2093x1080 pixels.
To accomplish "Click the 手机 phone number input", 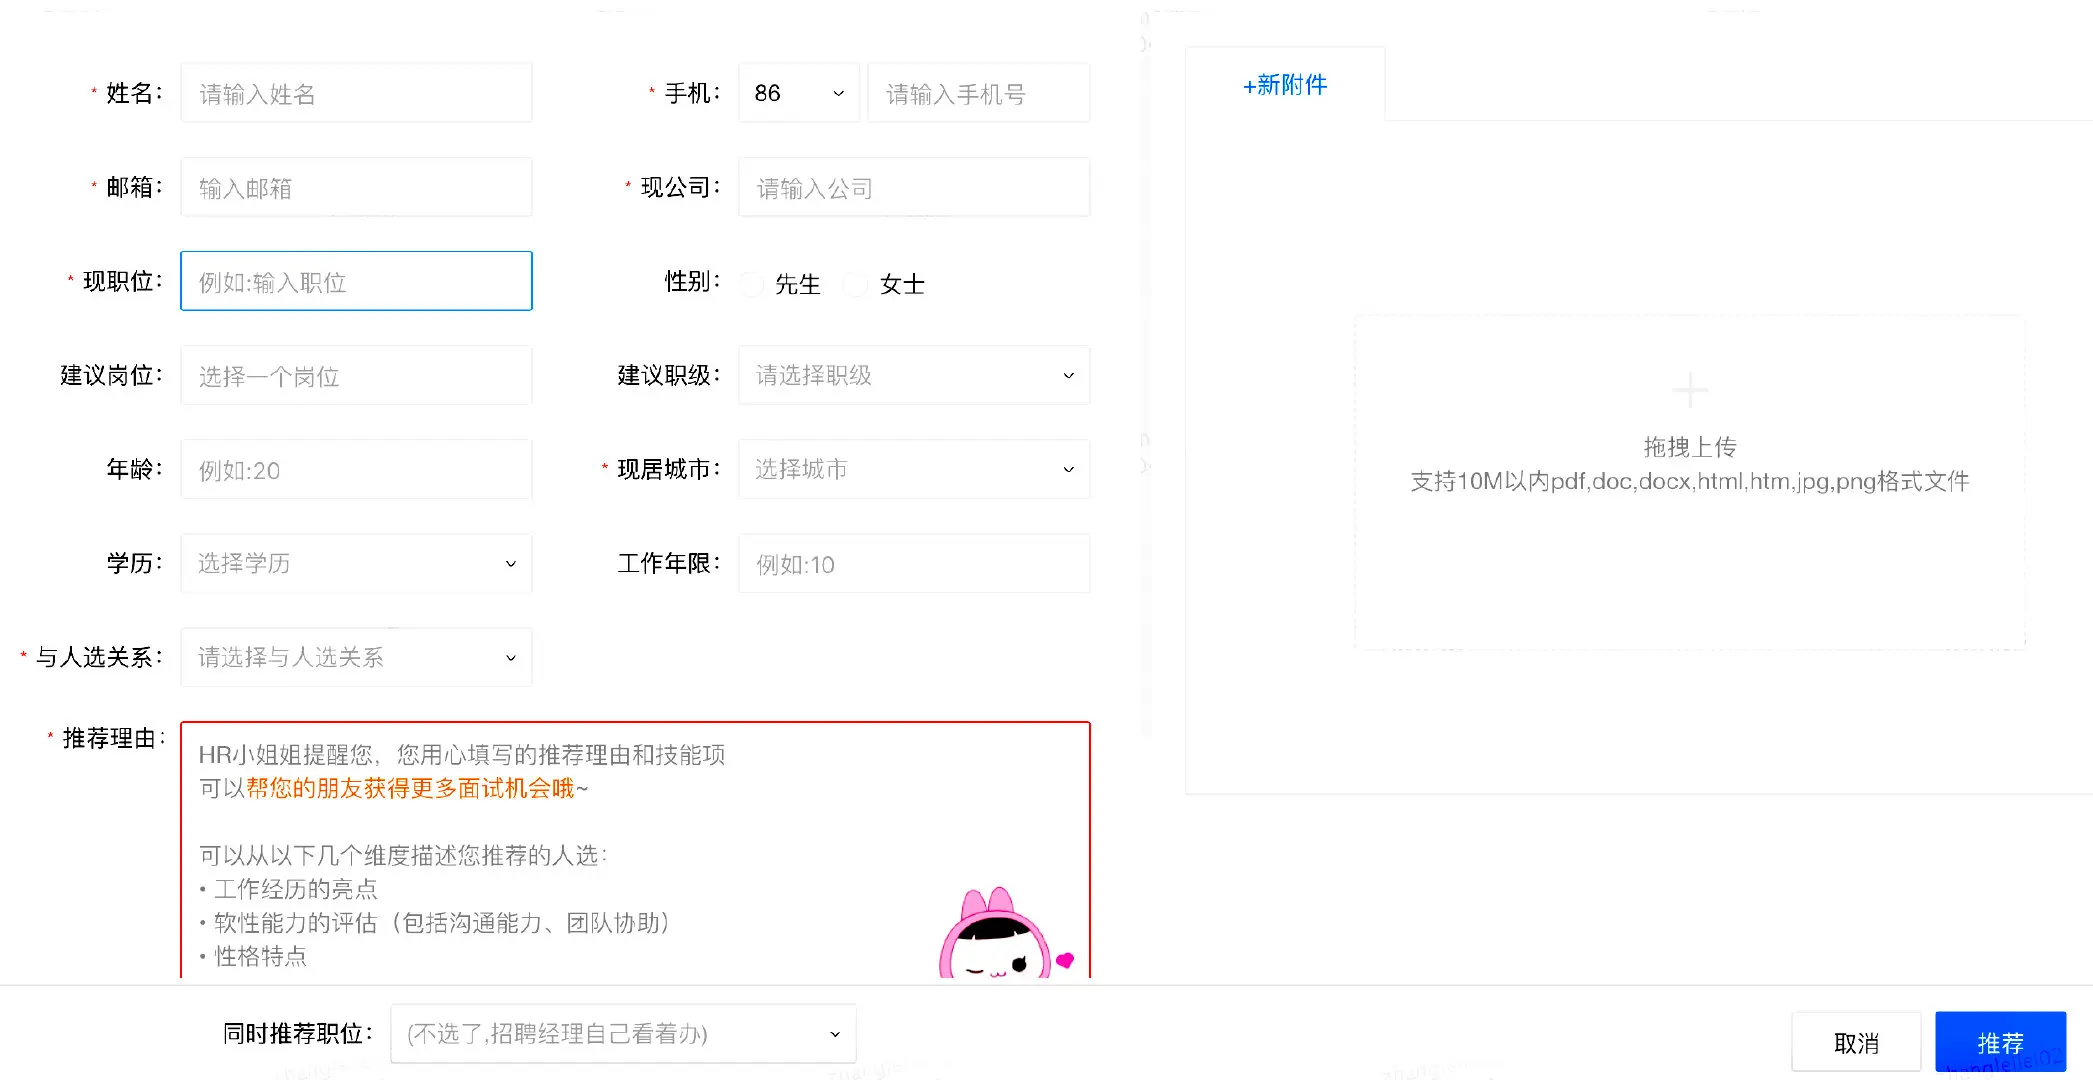I will pyautogui.click(x=978, y=94).
